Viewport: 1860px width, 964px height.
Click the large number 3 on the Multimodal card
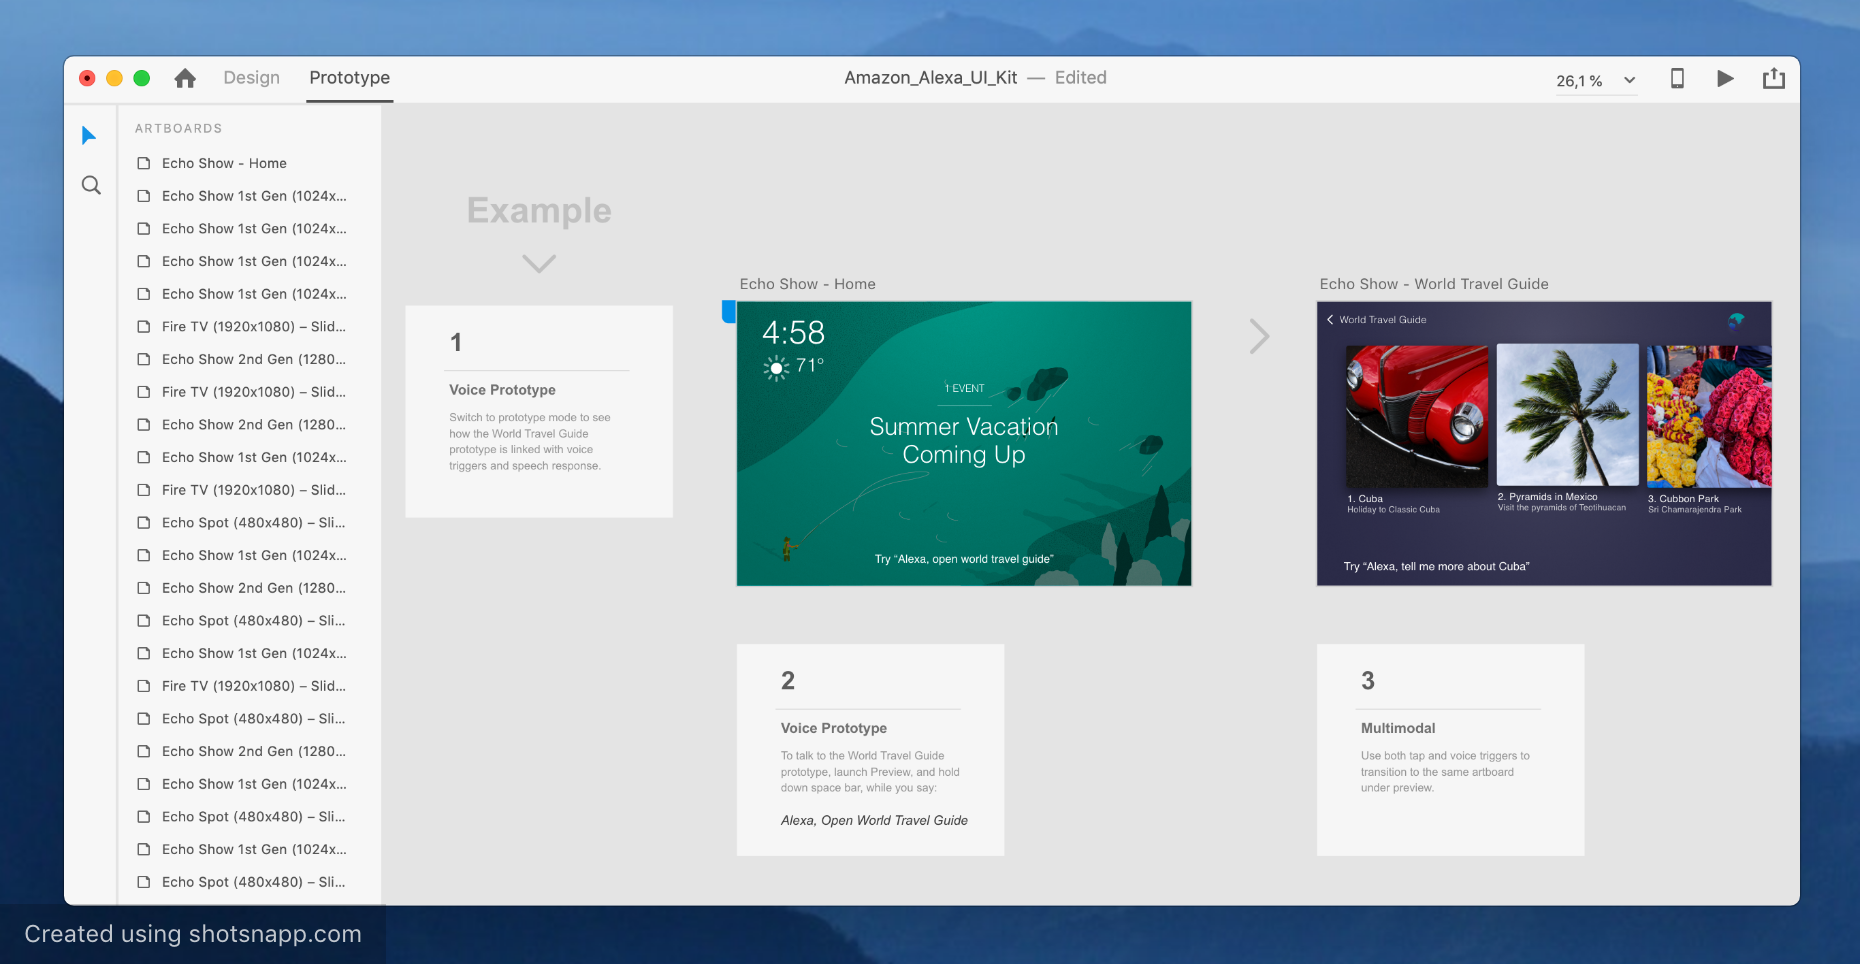click(x=1368, y=681)
